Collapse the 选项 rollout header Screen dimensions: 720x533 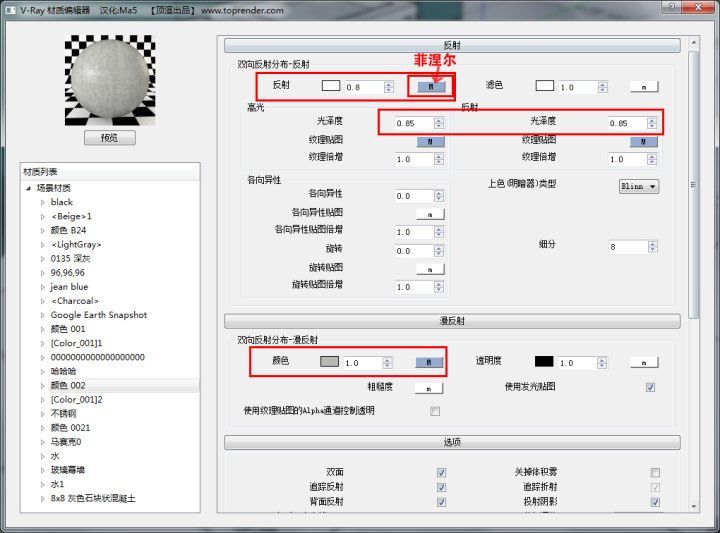point(451,442)
